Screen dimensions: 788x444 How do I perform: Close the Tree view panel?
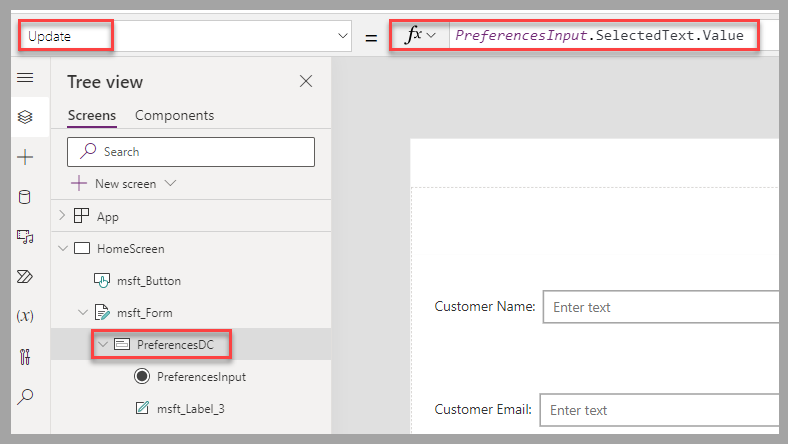click(306, 81)
